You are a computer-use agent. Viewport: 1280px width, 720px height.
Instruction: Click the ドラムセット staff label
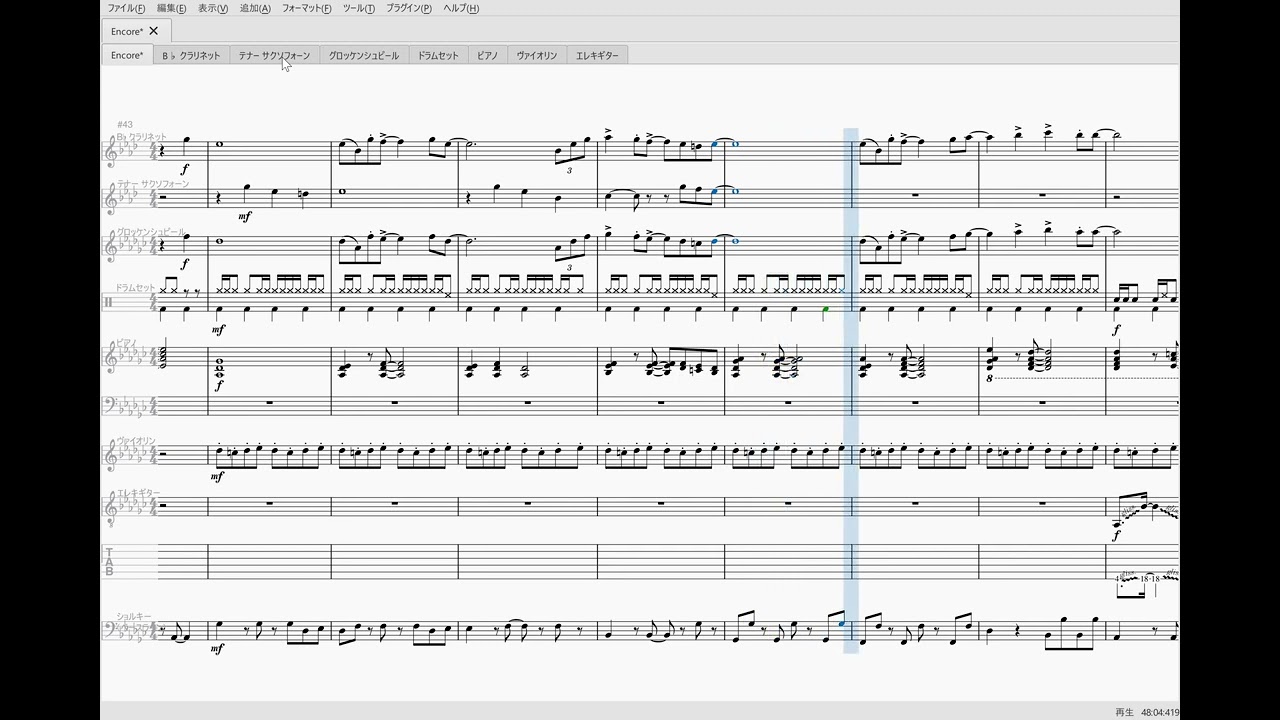[135, 288]
